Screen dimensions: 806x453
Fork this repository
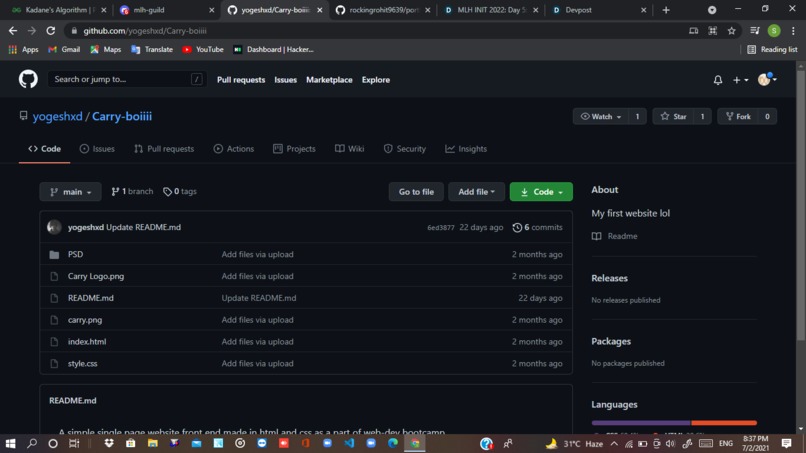pyautogui.click(x=738, y=117)
